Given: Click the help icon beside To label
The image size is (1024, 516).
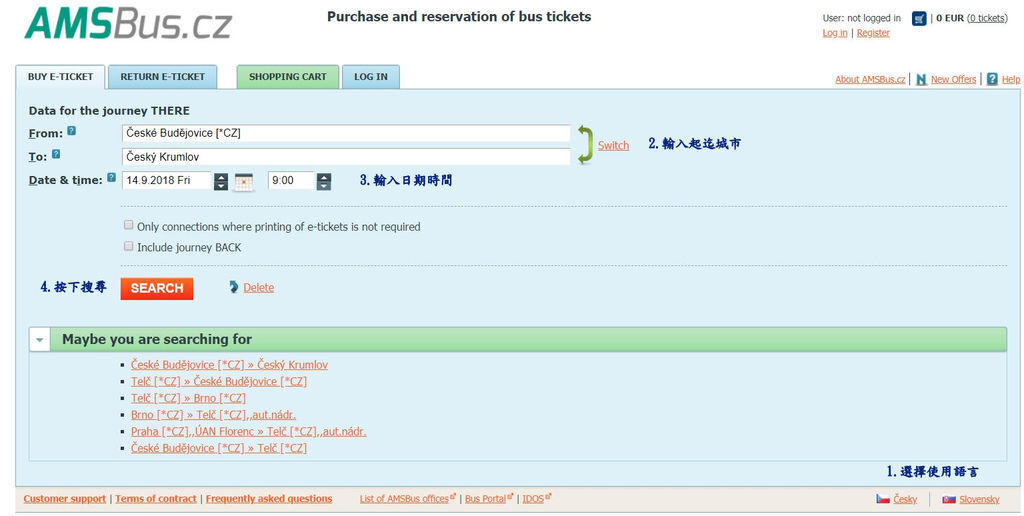Looking at the screenshot, I should 56,154.
